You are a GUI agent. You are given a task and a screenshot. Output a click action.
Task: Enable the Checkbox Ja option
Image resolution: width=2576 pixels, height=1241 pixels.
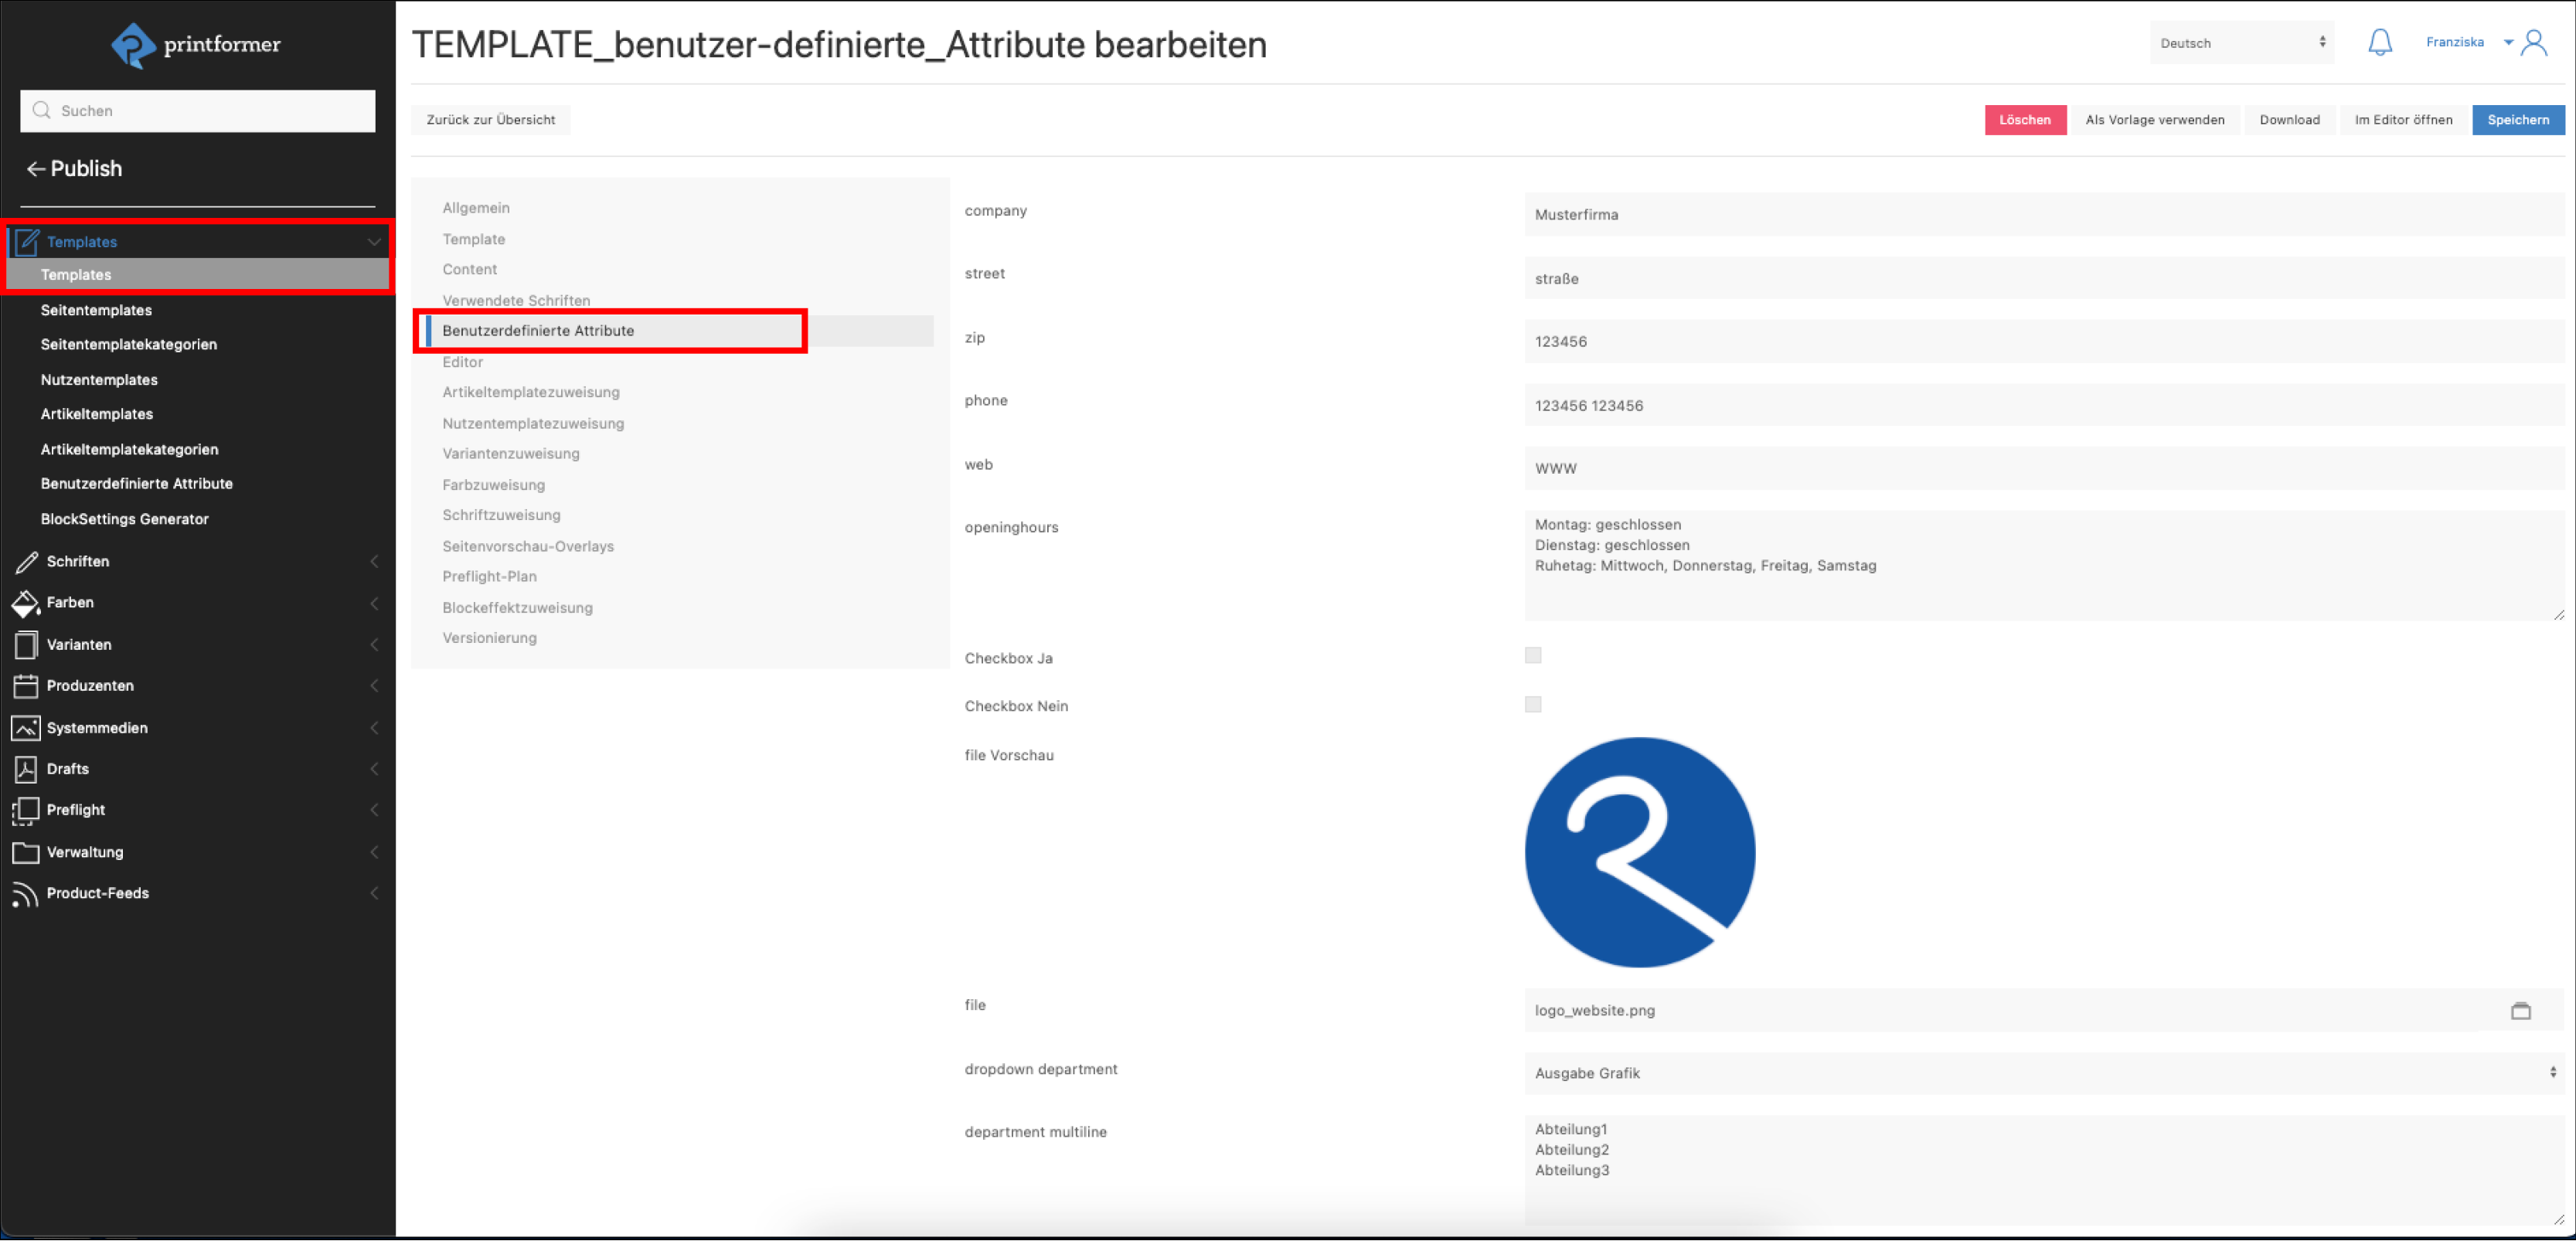point(1533,656)
